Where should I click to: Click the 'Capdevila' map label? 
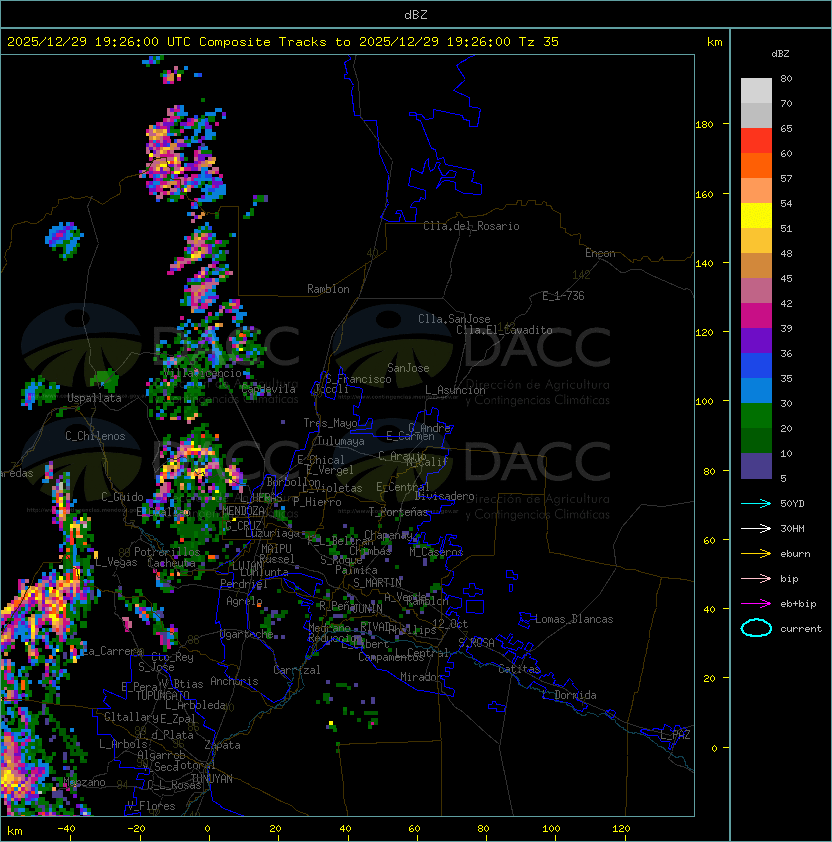tap(268, 389)
